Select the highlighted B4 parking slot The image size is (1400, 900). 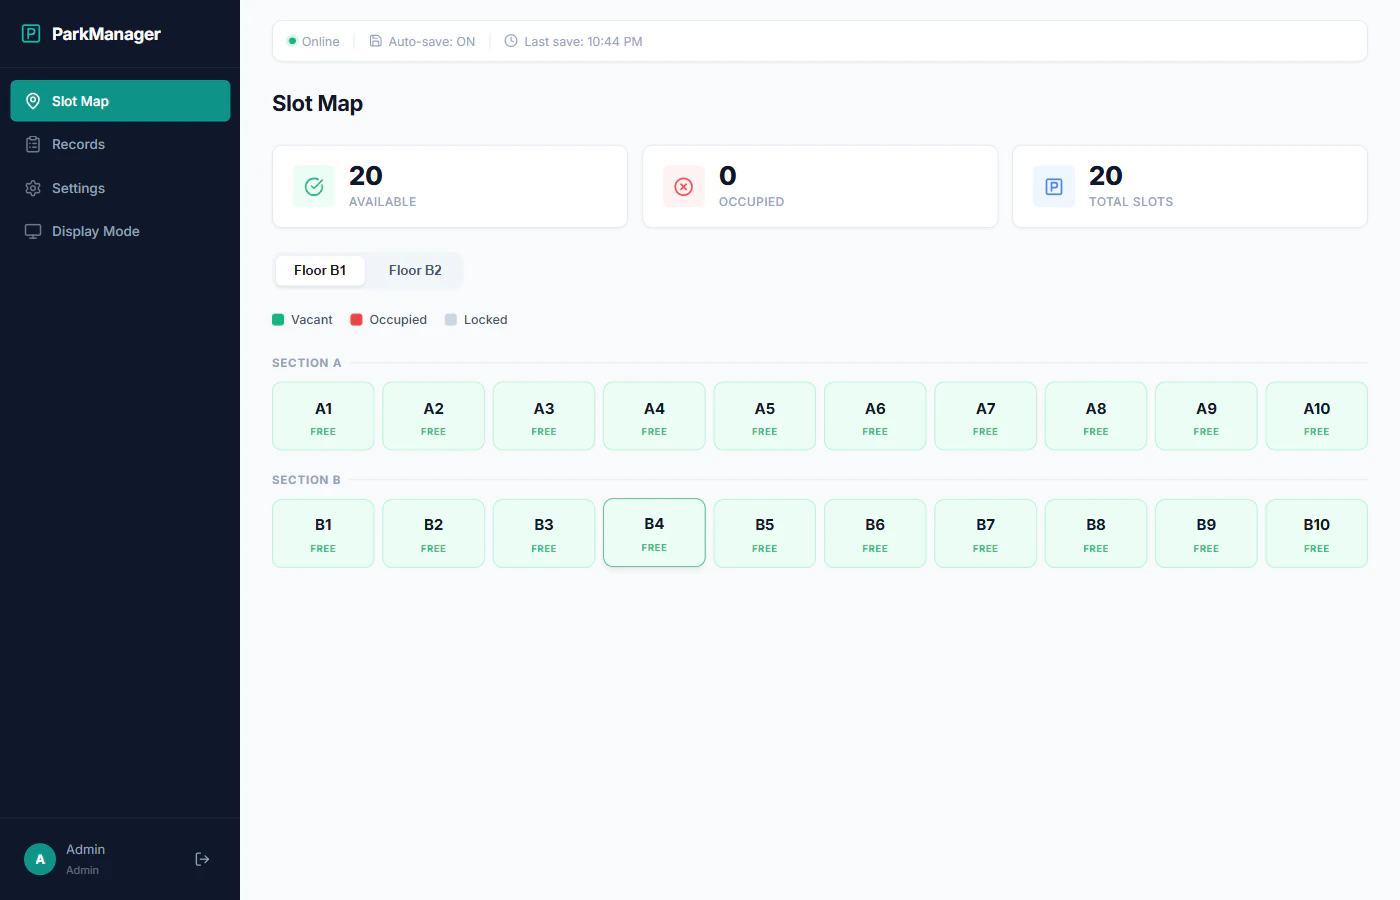pyautogui.click(x=654, y=532)
